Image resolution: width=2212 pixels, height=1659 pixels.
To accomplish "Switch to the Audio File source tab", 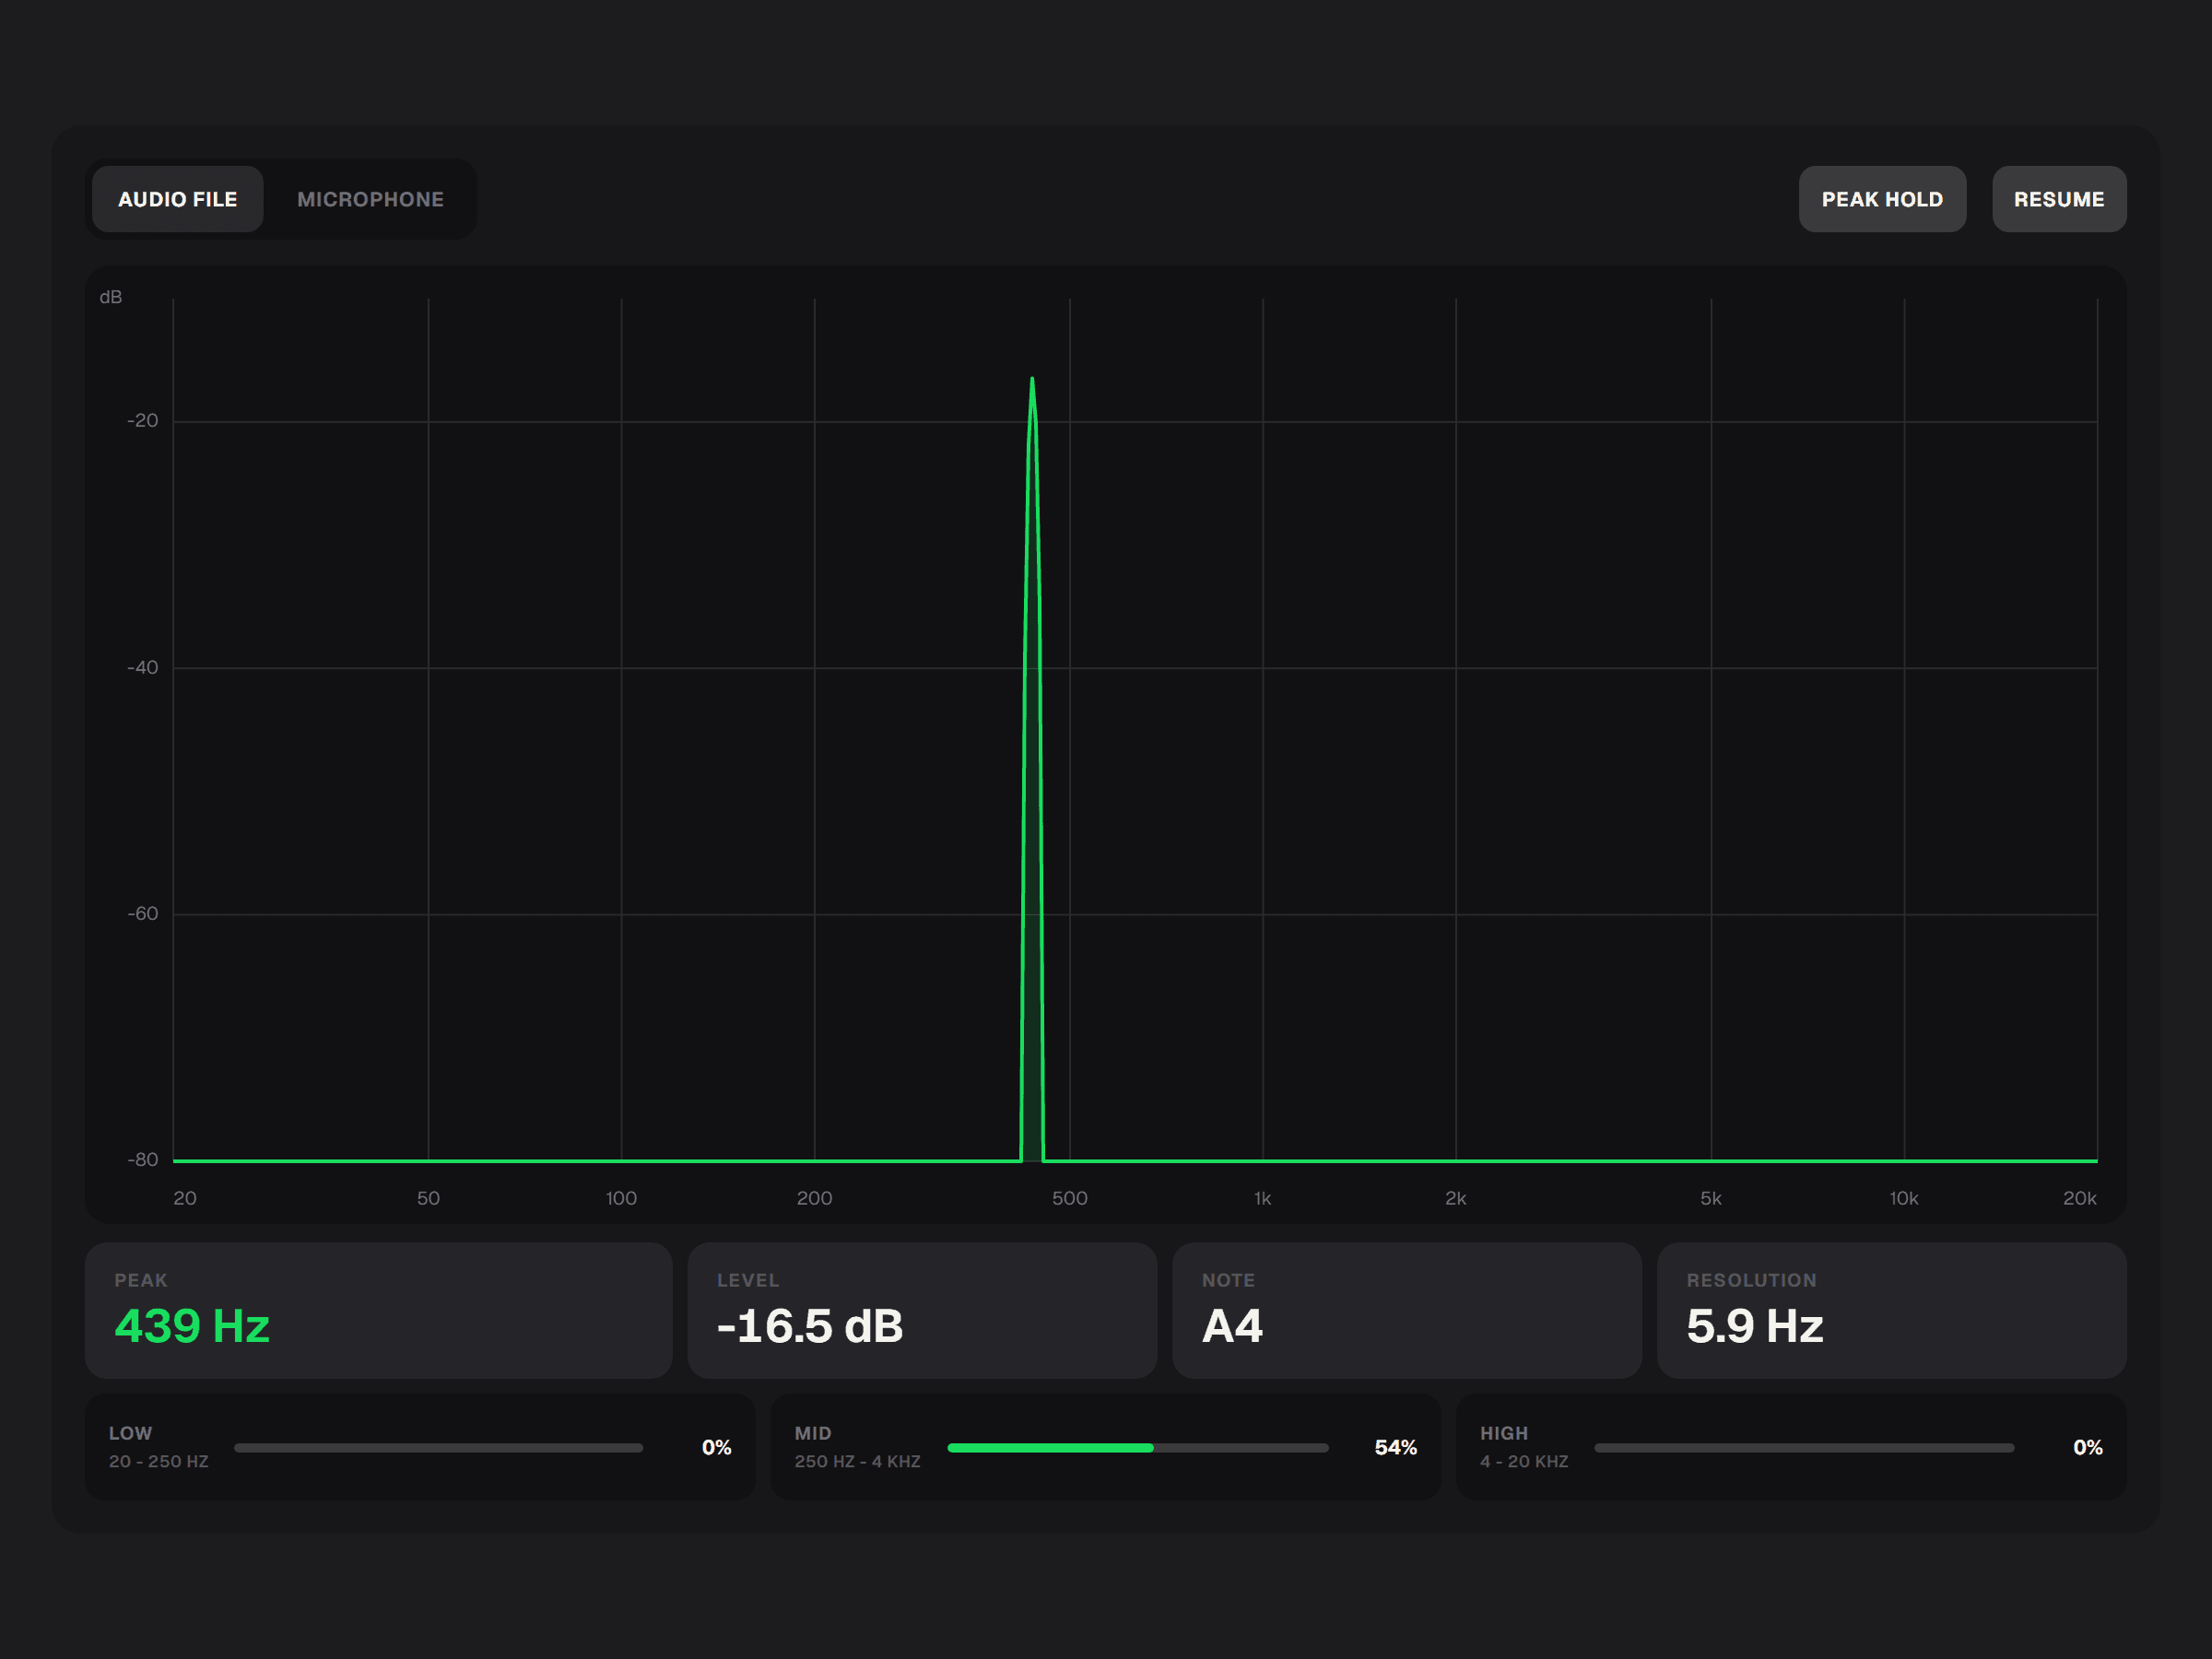I will click(178, 199).
